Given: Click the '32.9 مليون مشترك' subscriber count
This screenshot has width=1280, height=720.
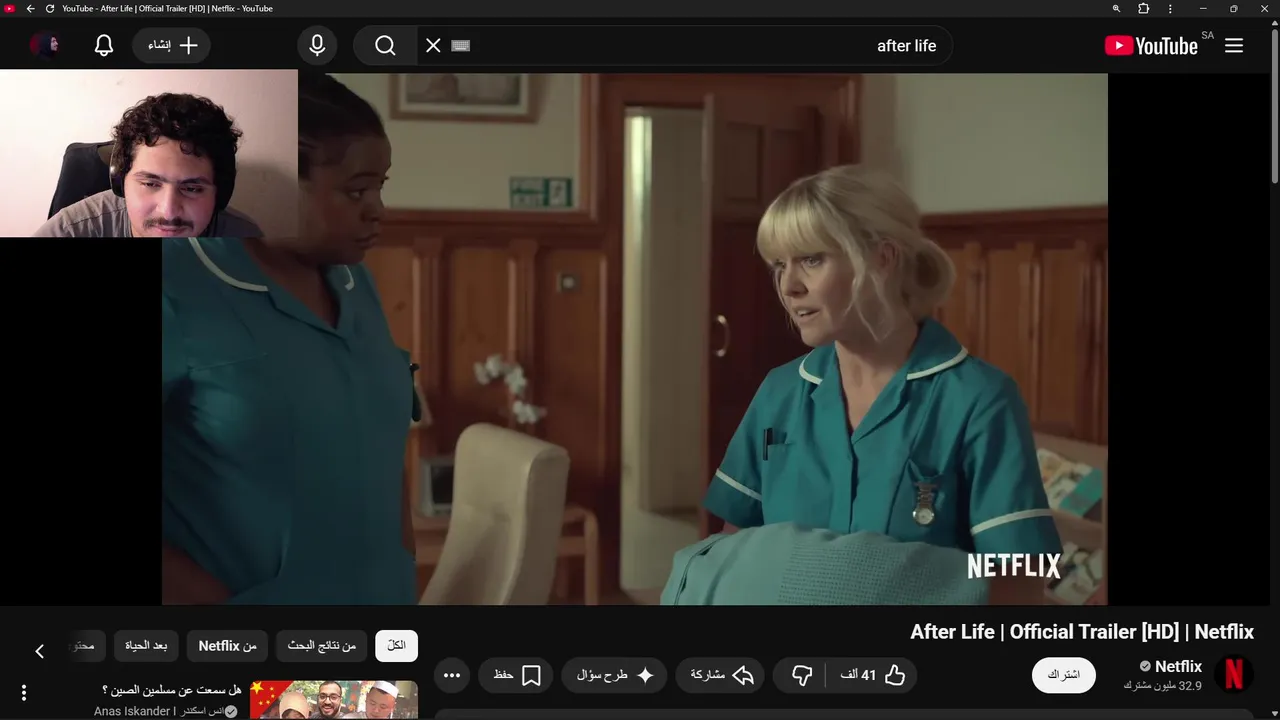Looking at the screenshot, I should (x=1163, y=686).
